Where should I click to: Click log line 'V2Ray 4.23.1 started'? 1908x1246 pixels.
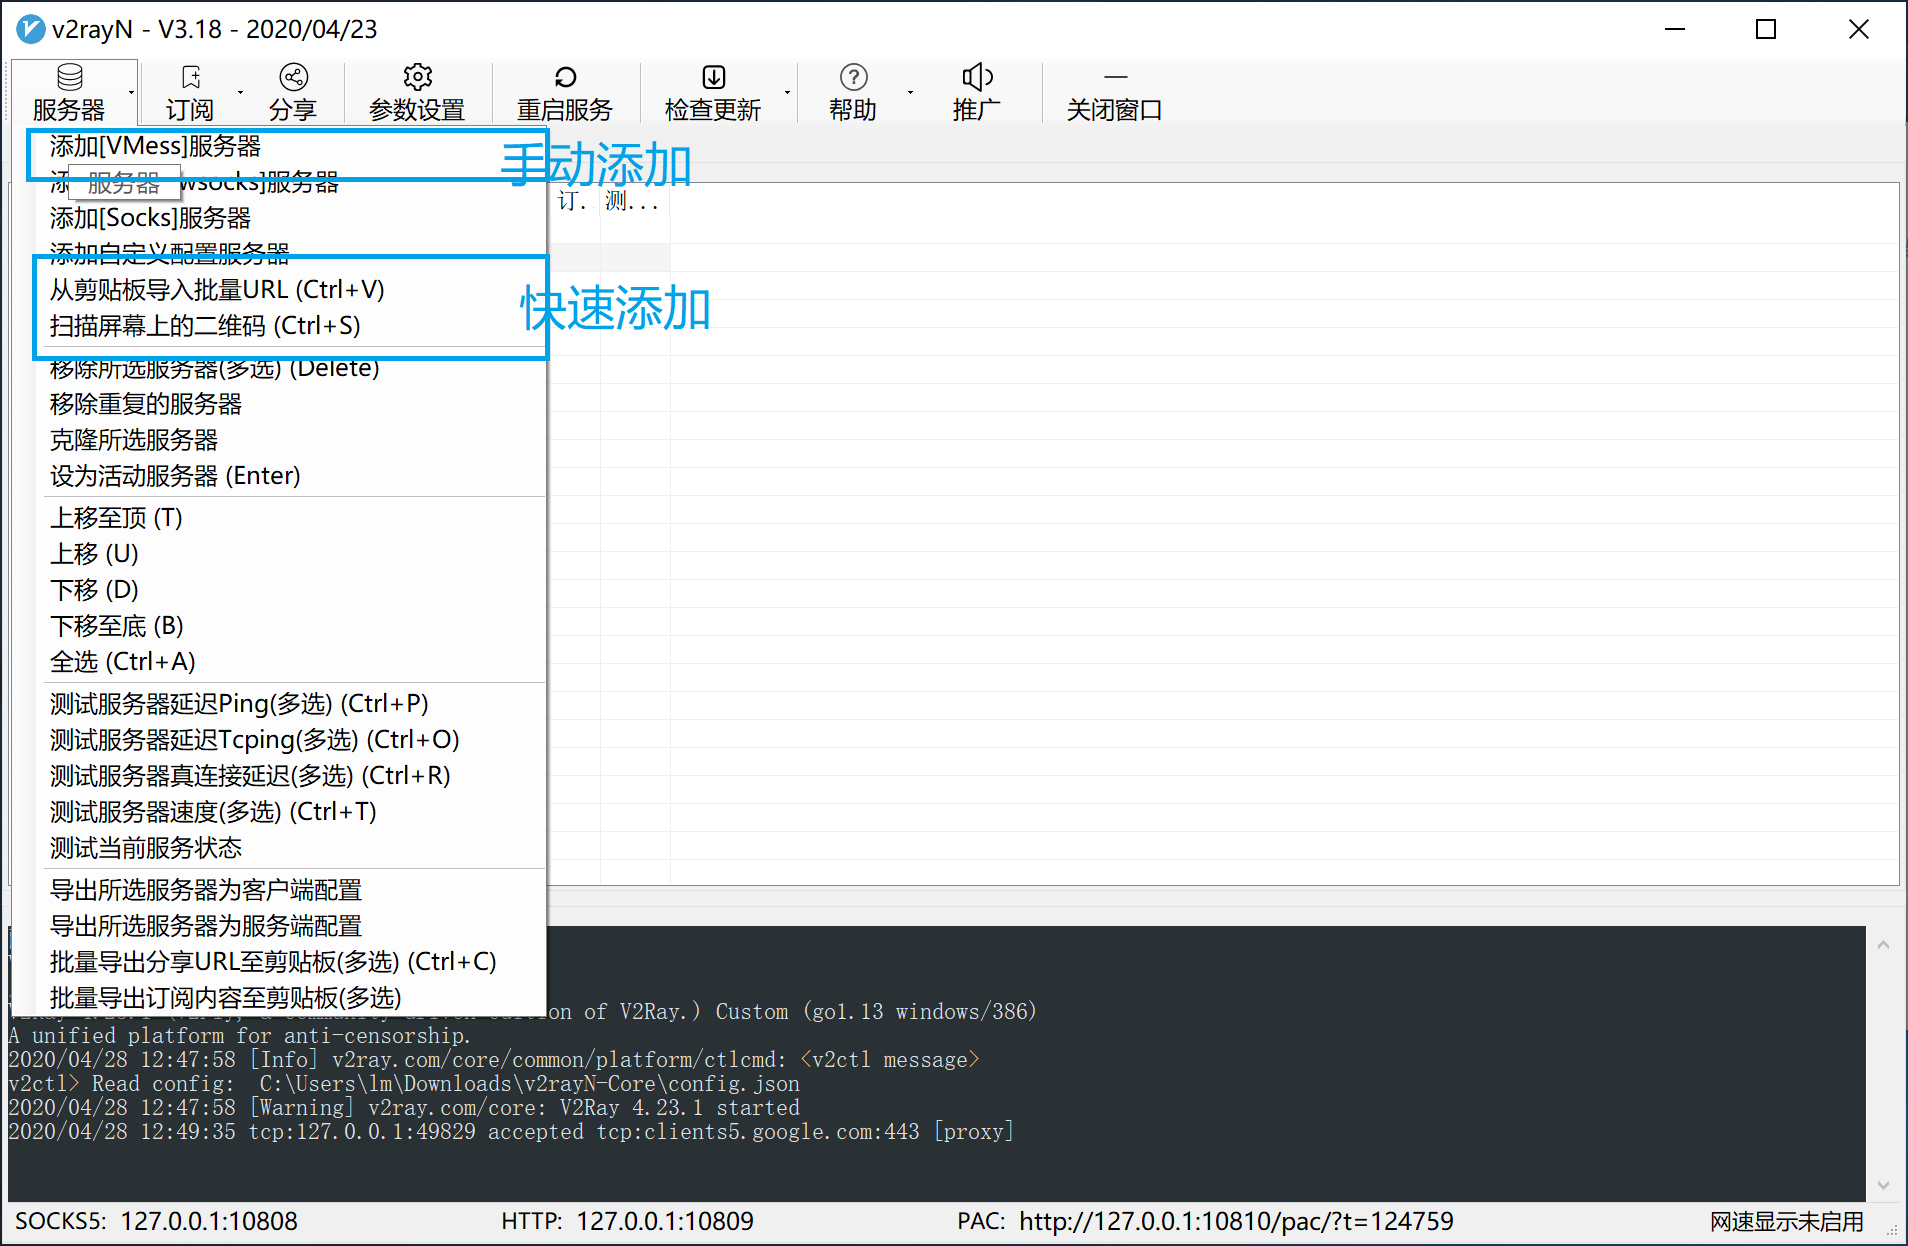click(x=404, y=1108)
